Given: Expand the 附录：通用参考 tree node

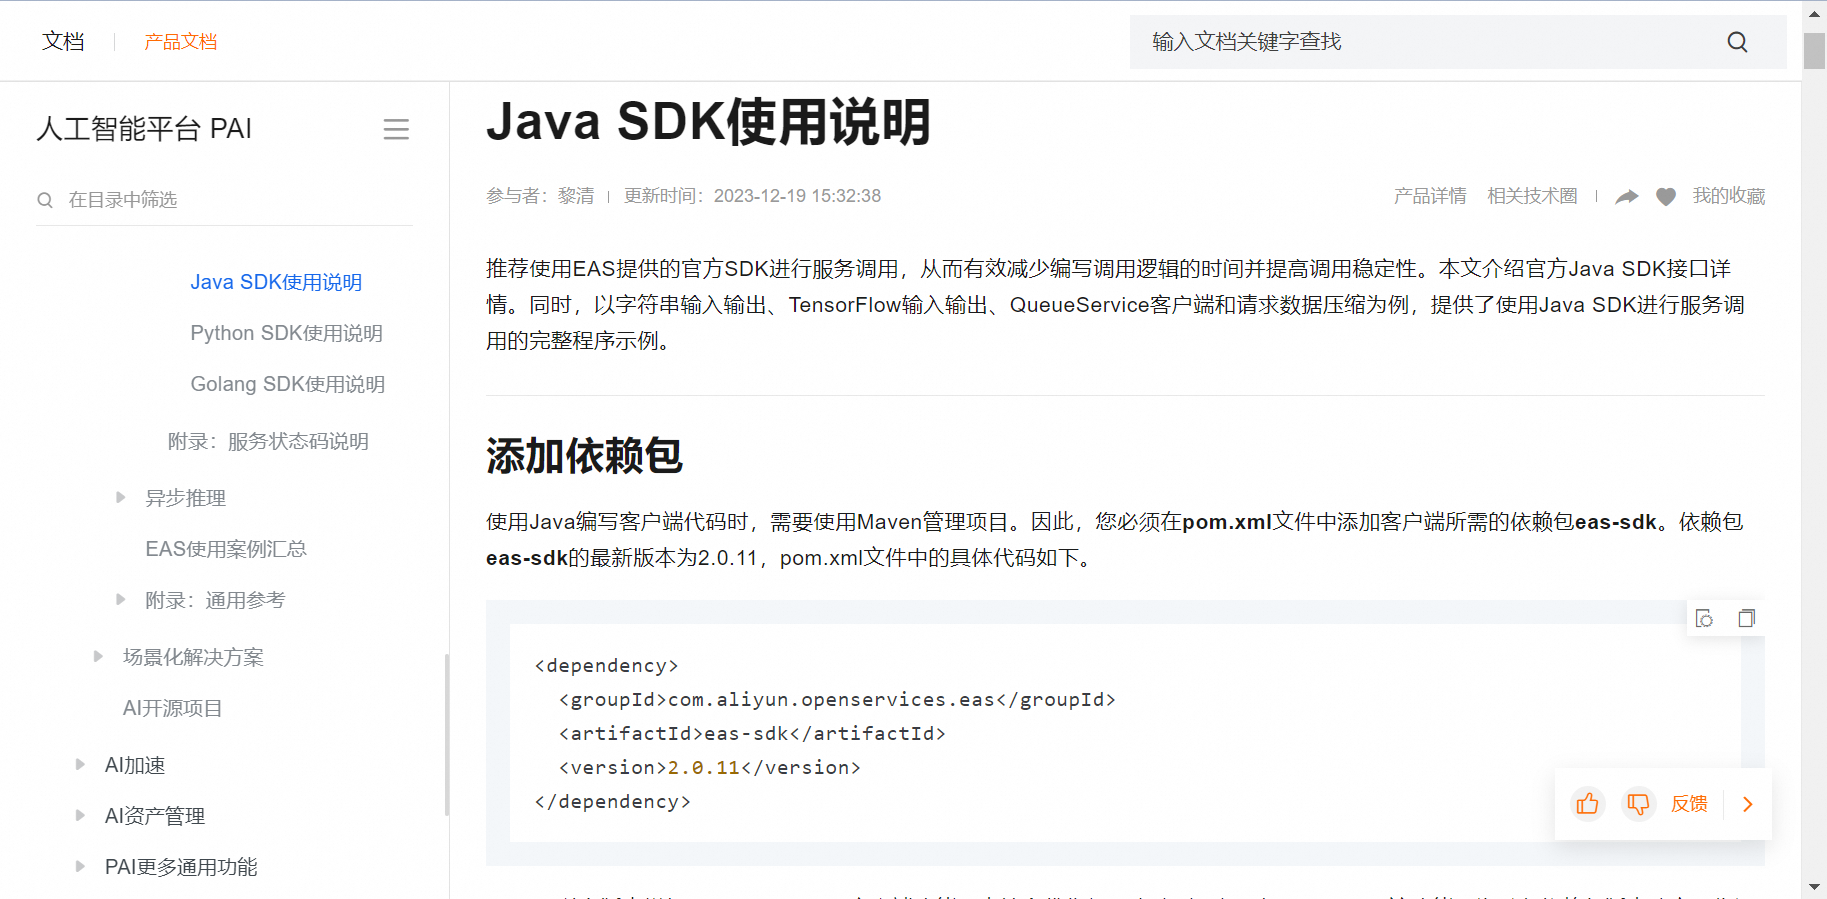Looking at the screenshot, I should (x=120, y=599).
